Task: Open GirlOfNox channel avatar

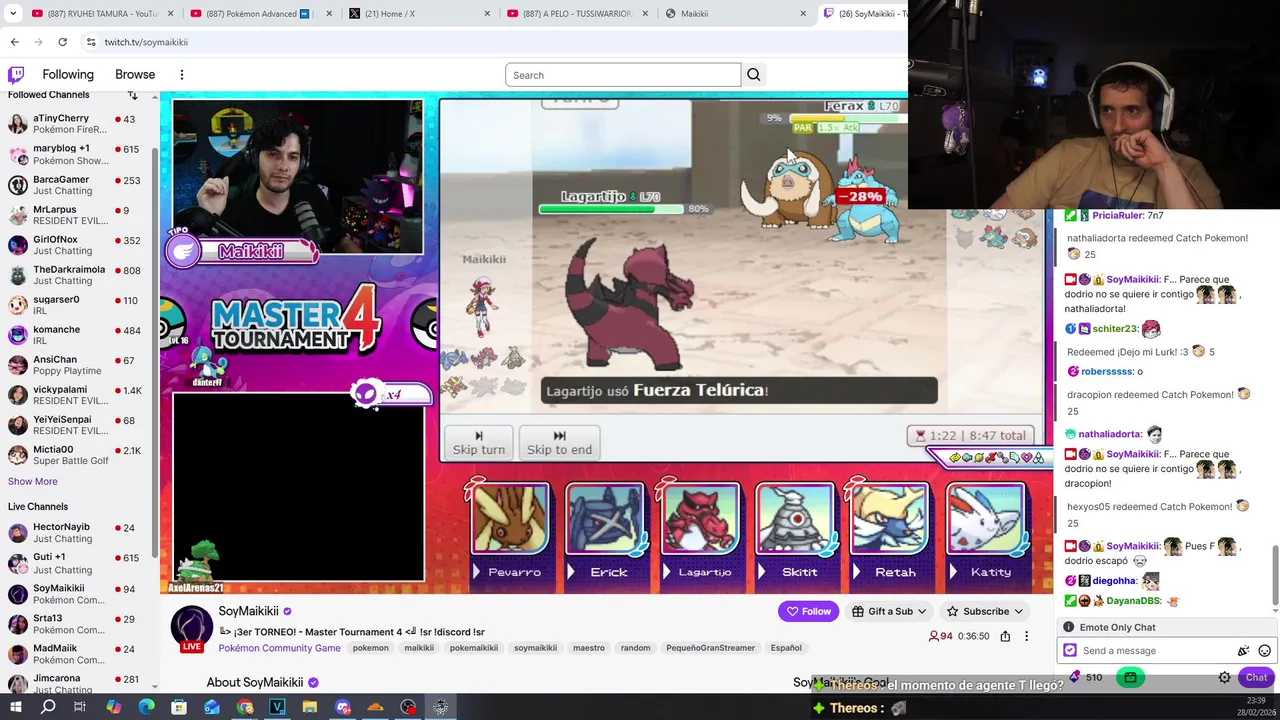Action: pyautogui.click(x=18, y=245)
